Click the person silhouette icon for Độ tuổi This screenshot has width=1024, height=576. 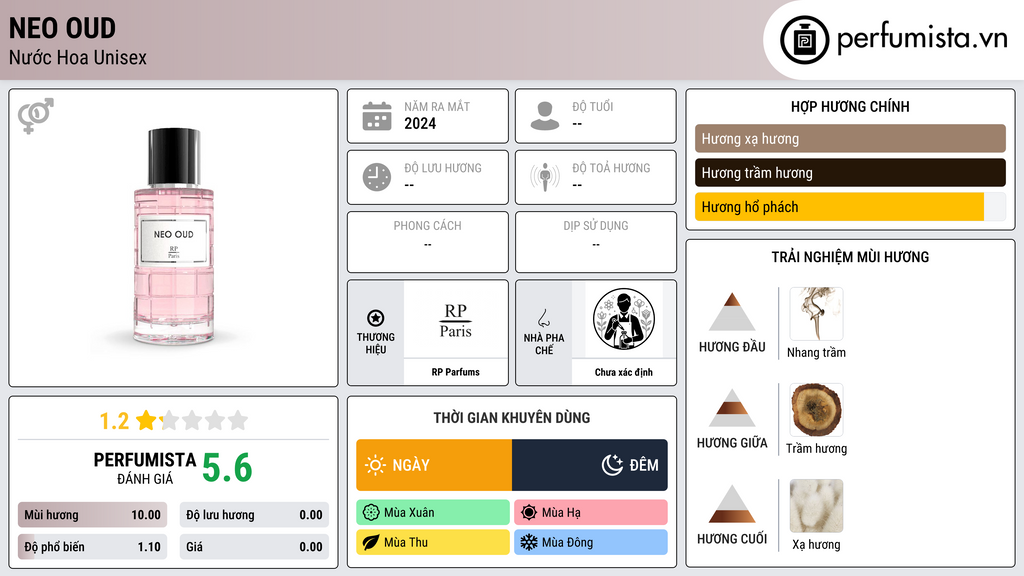pyautogui.click(x=545, y=116)
